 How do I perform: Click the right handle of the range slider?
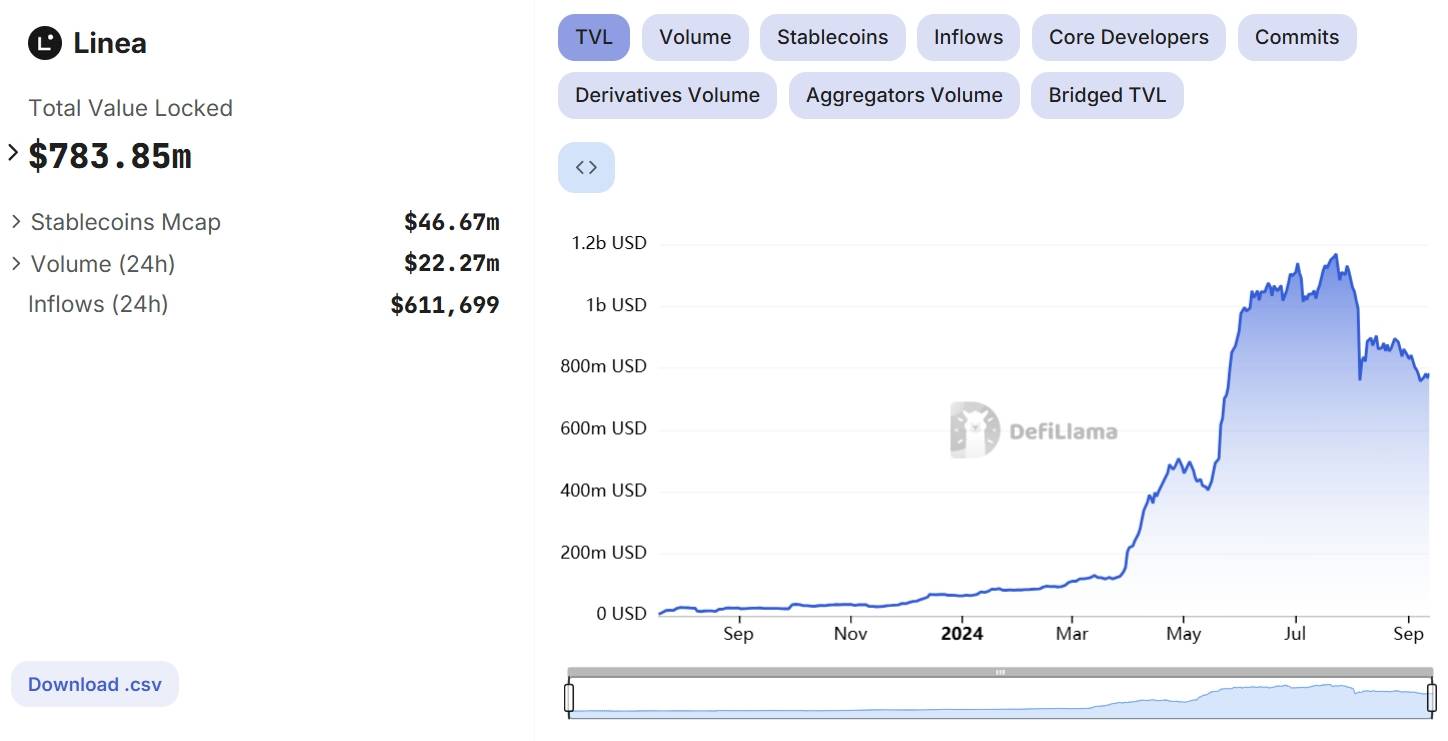[x=1432, y=698]
